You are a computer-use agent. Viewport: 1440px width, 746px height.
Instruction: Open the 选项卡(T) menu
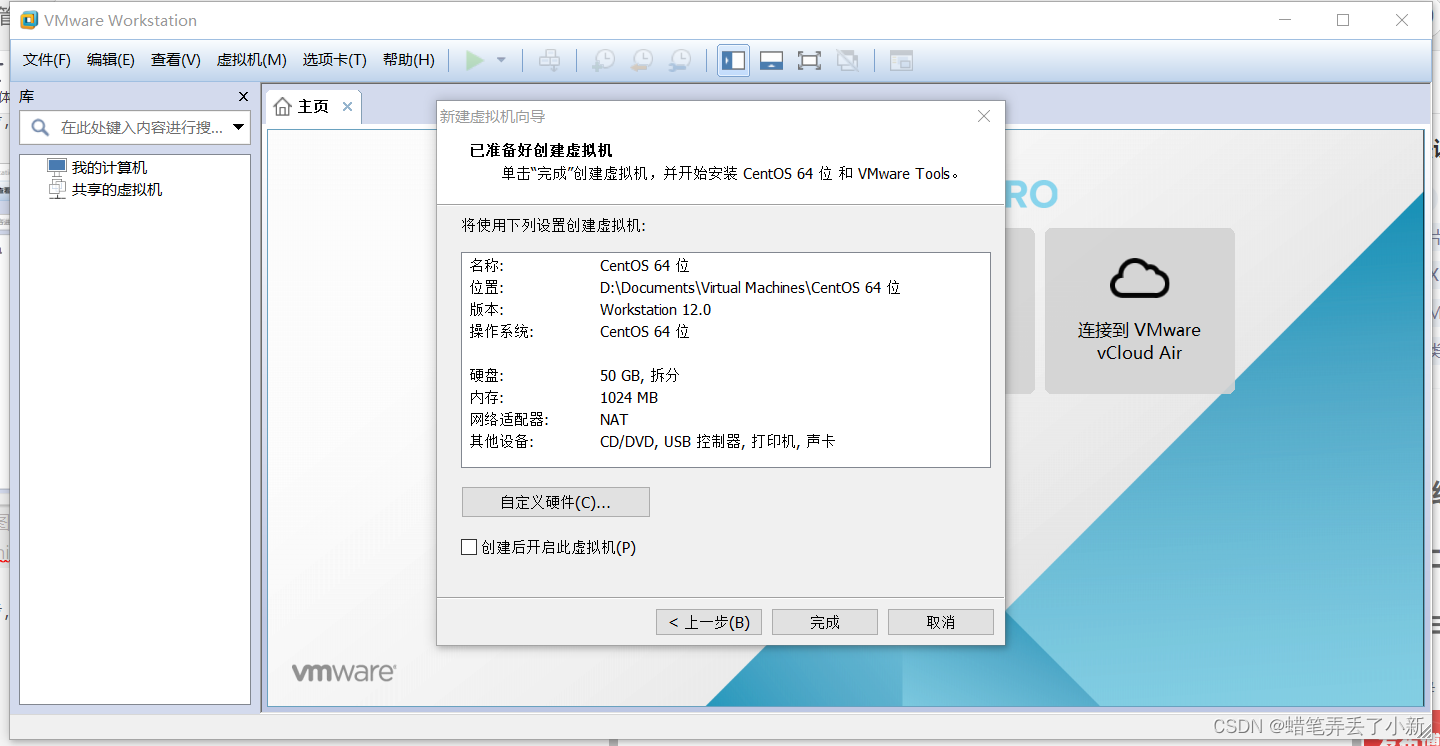click(x=335, y=60)
